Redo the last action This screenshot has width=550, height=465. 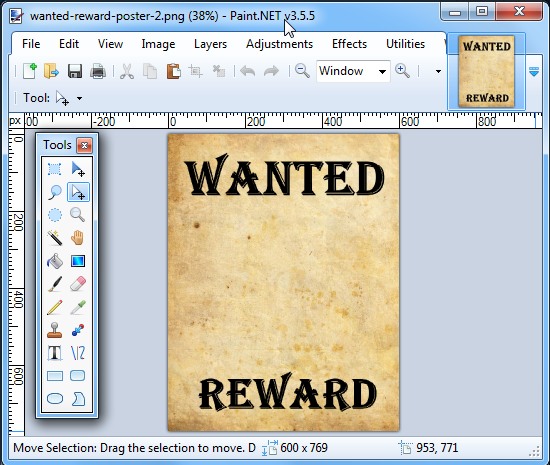tap(271, 71)
